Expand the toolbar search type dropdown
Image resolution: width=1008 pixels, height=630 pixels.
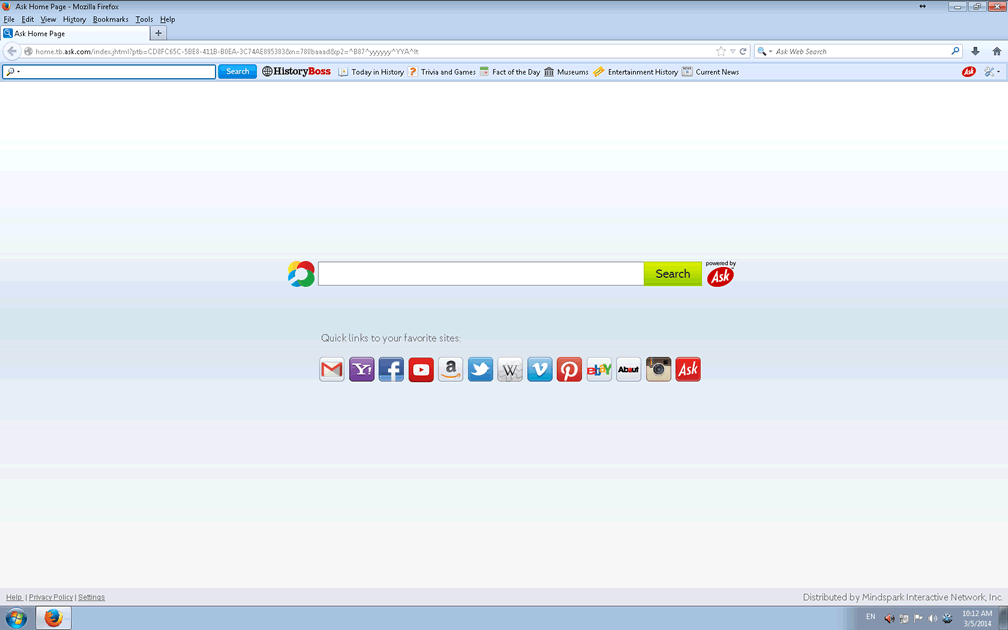click(12, 72)
